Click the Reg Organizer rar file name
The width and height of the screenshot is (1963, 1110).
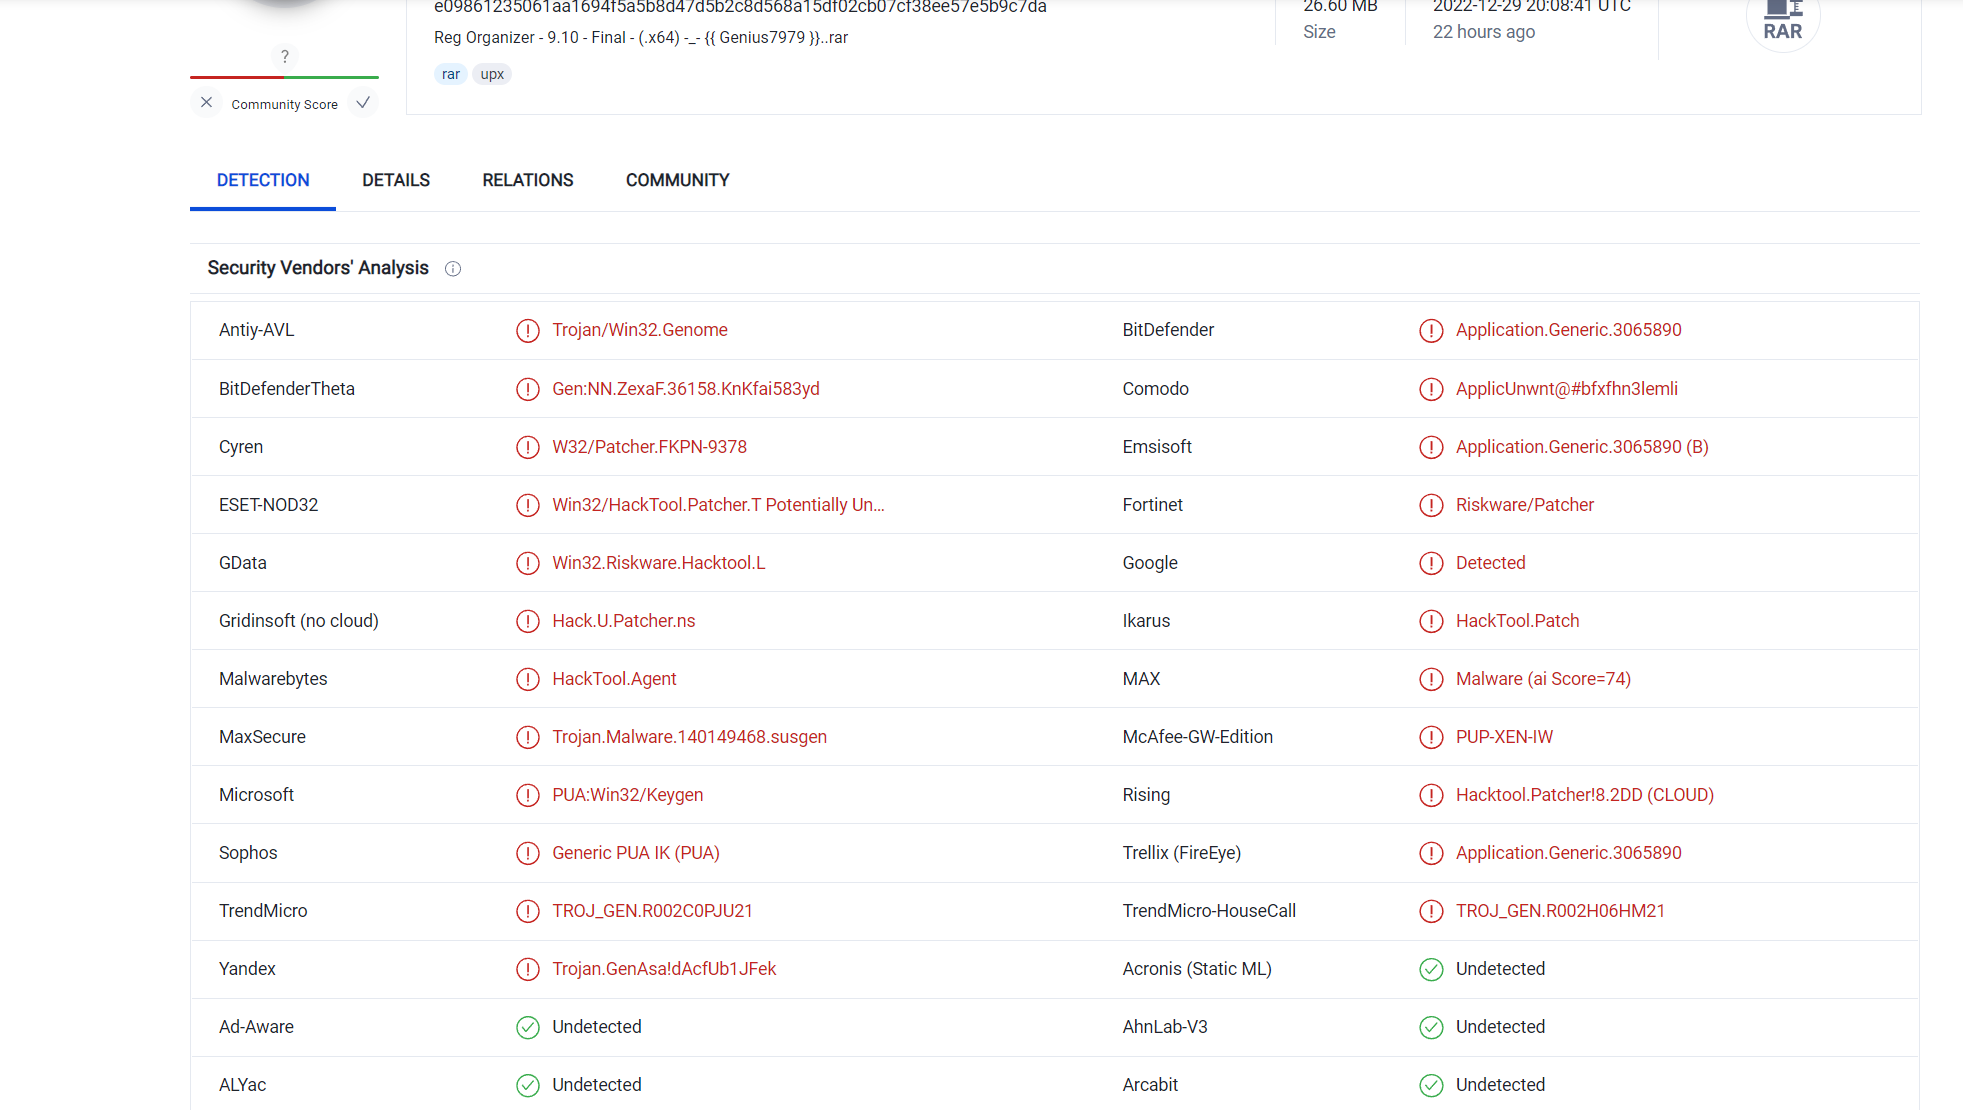point(641,38)
